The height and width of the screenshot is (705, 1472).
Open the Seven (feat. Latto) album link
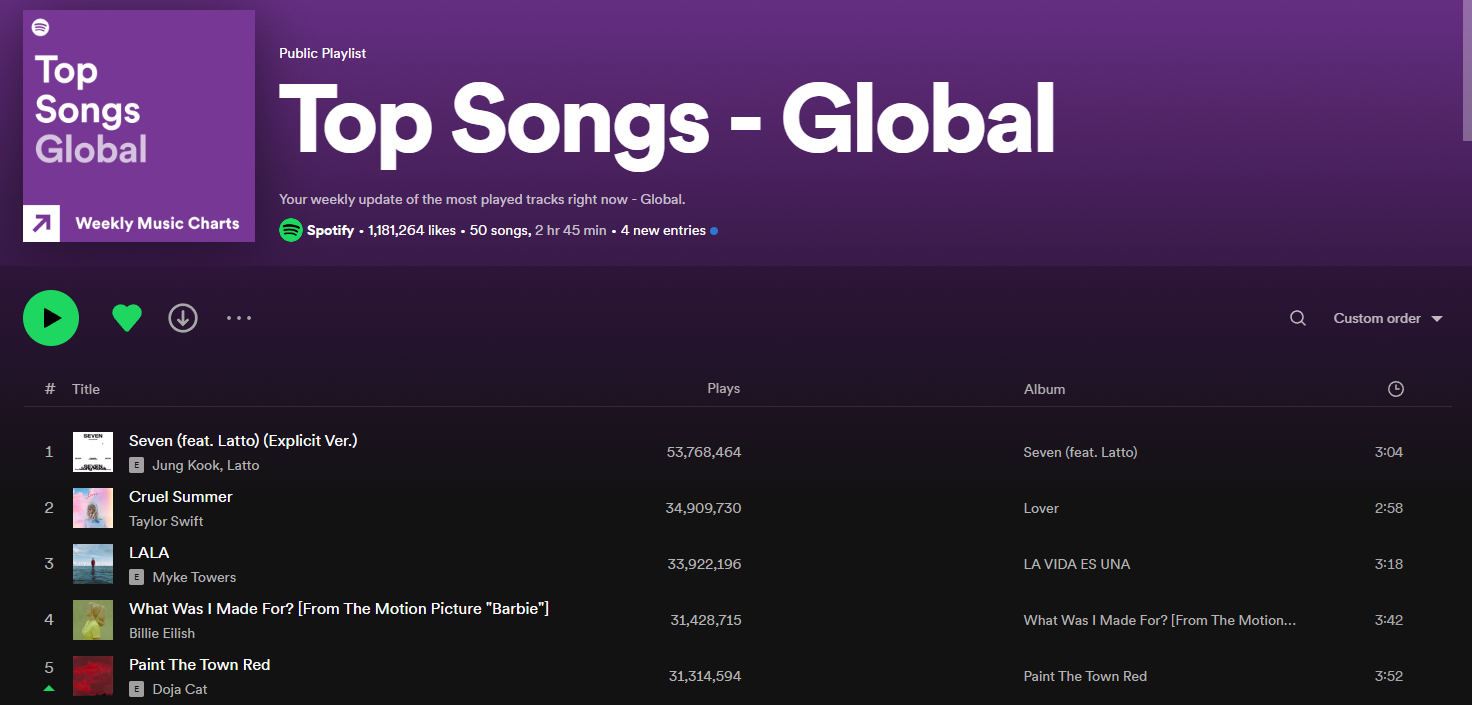(1080, 452)
